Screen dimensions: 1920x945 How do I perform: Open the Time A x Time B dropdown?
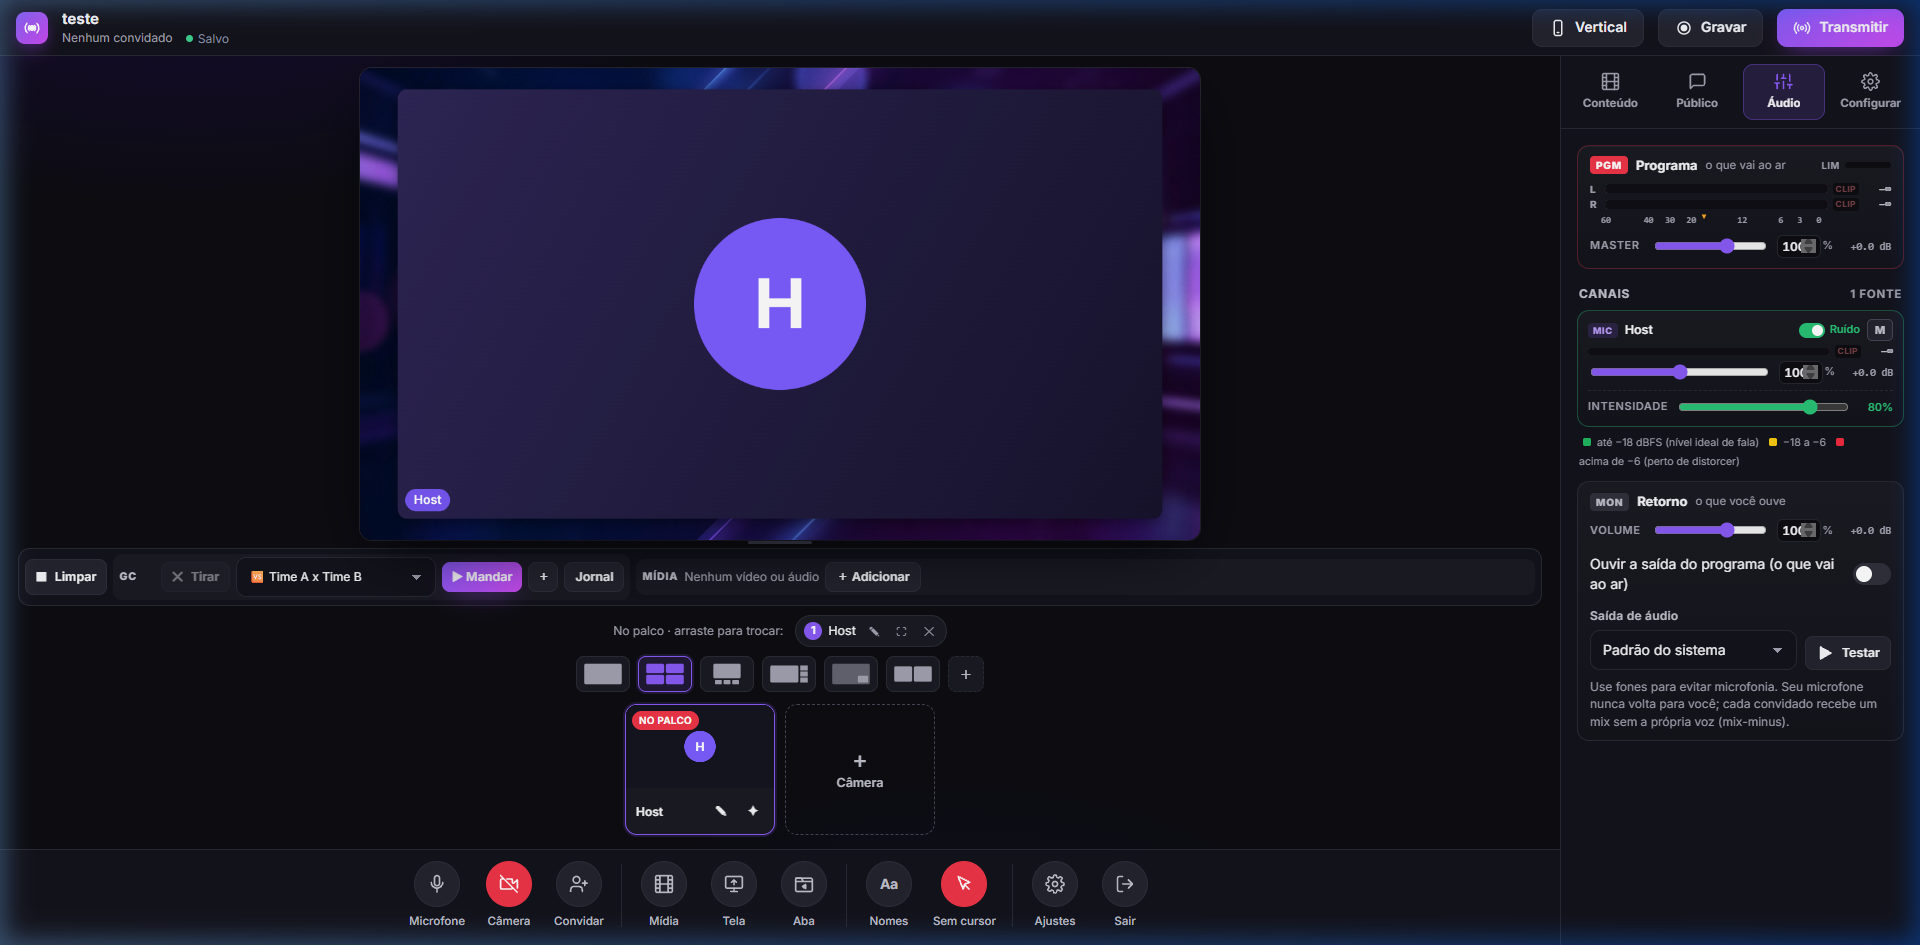pos(336,577)
